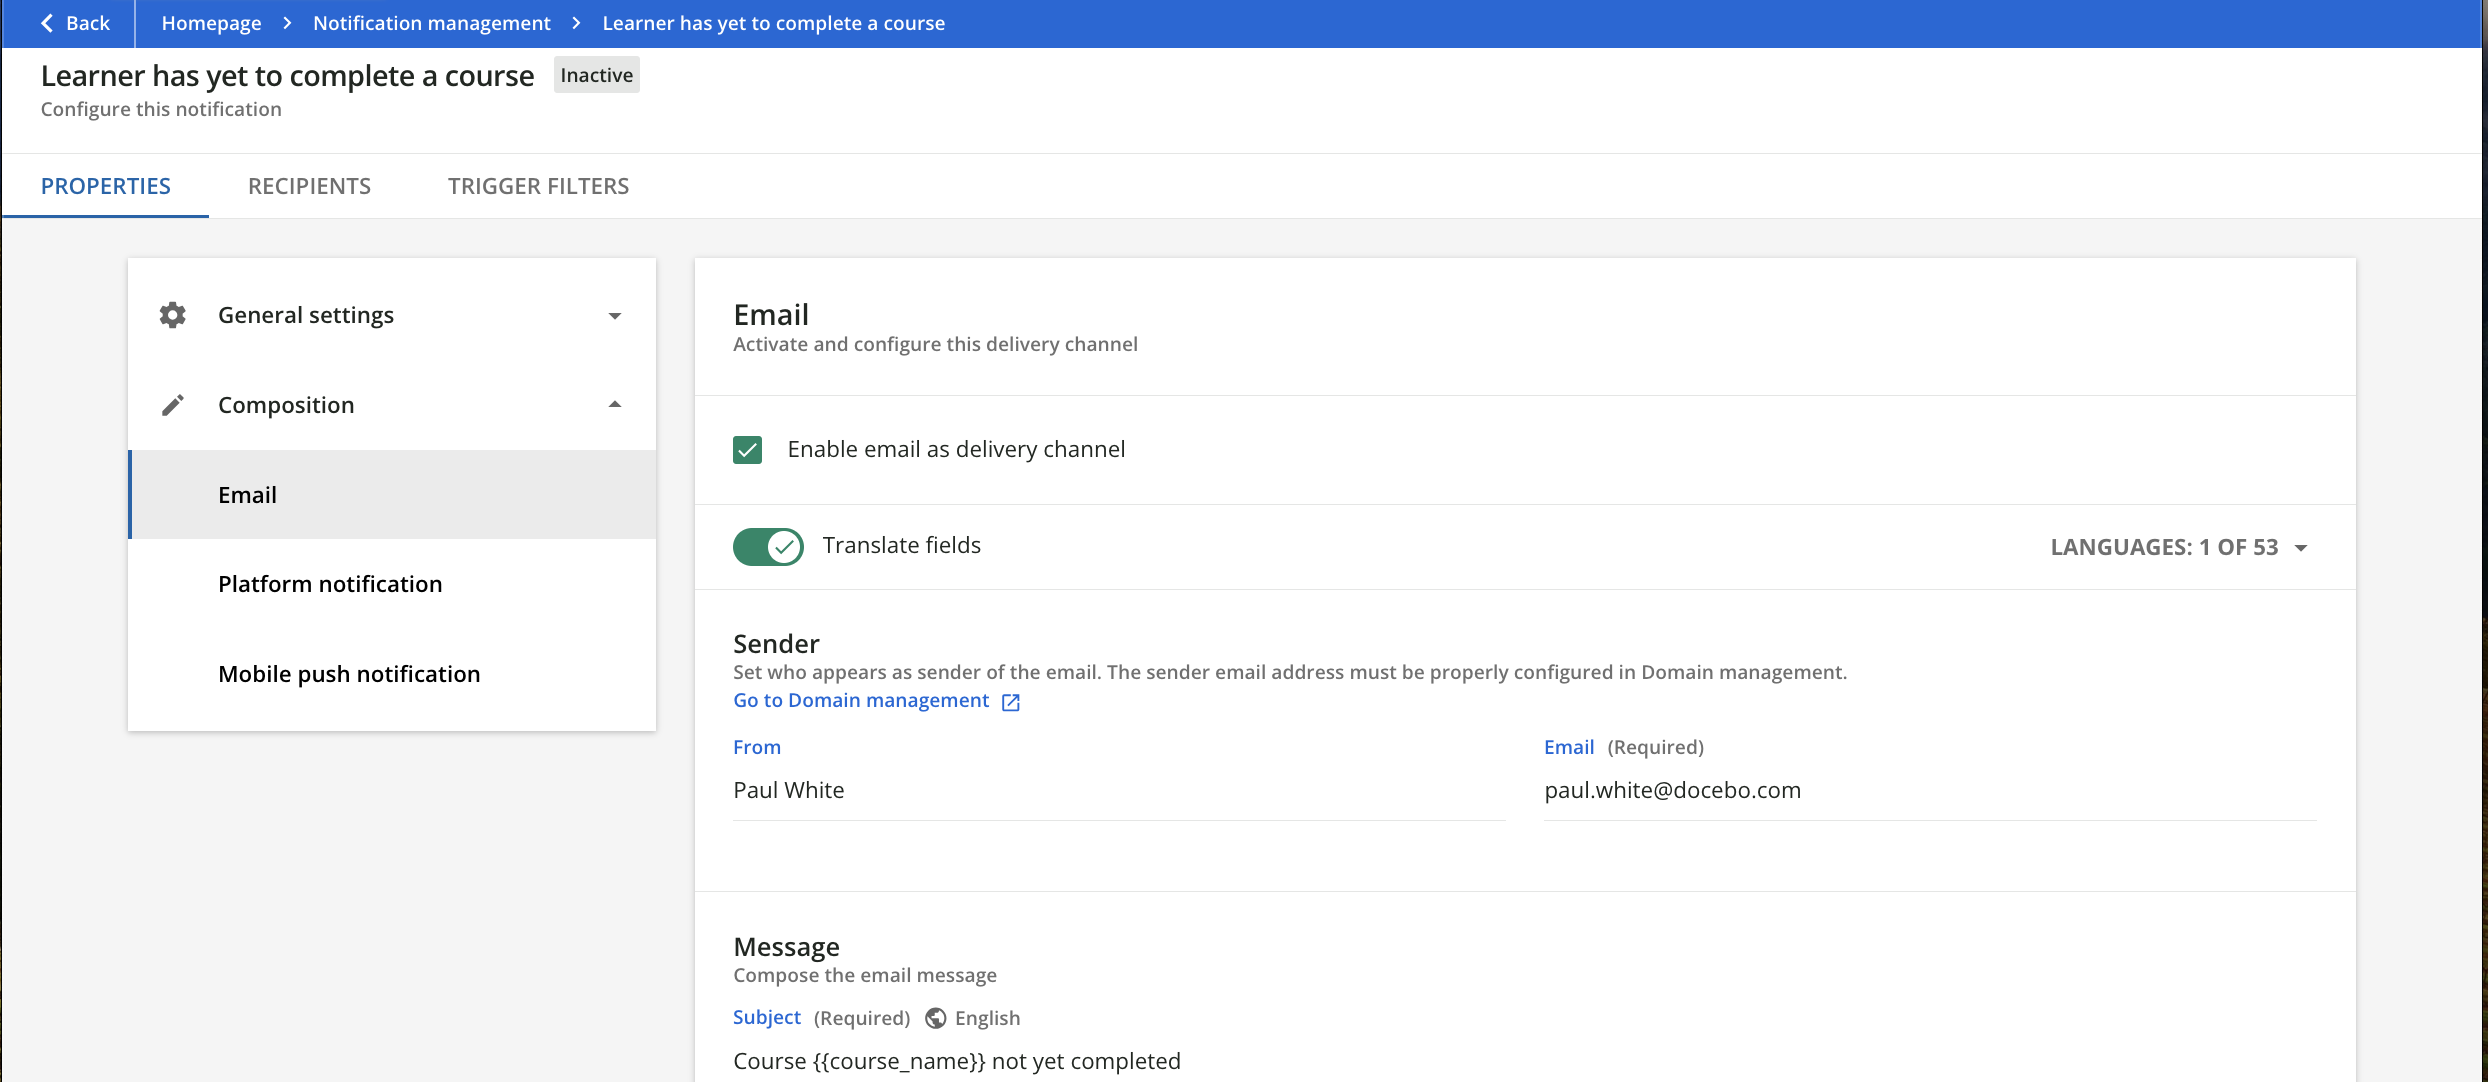
Task: Click the sender Email address field
Action: 1930,790
